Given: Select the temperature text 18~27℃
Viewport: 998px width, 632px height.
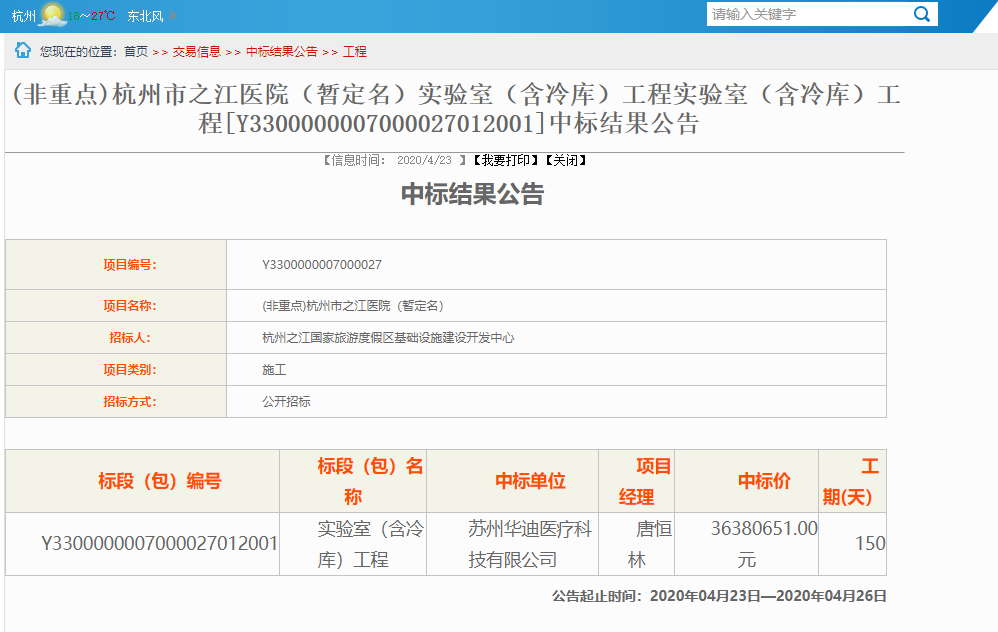Looking at the screenshot, I should (92, 16).
